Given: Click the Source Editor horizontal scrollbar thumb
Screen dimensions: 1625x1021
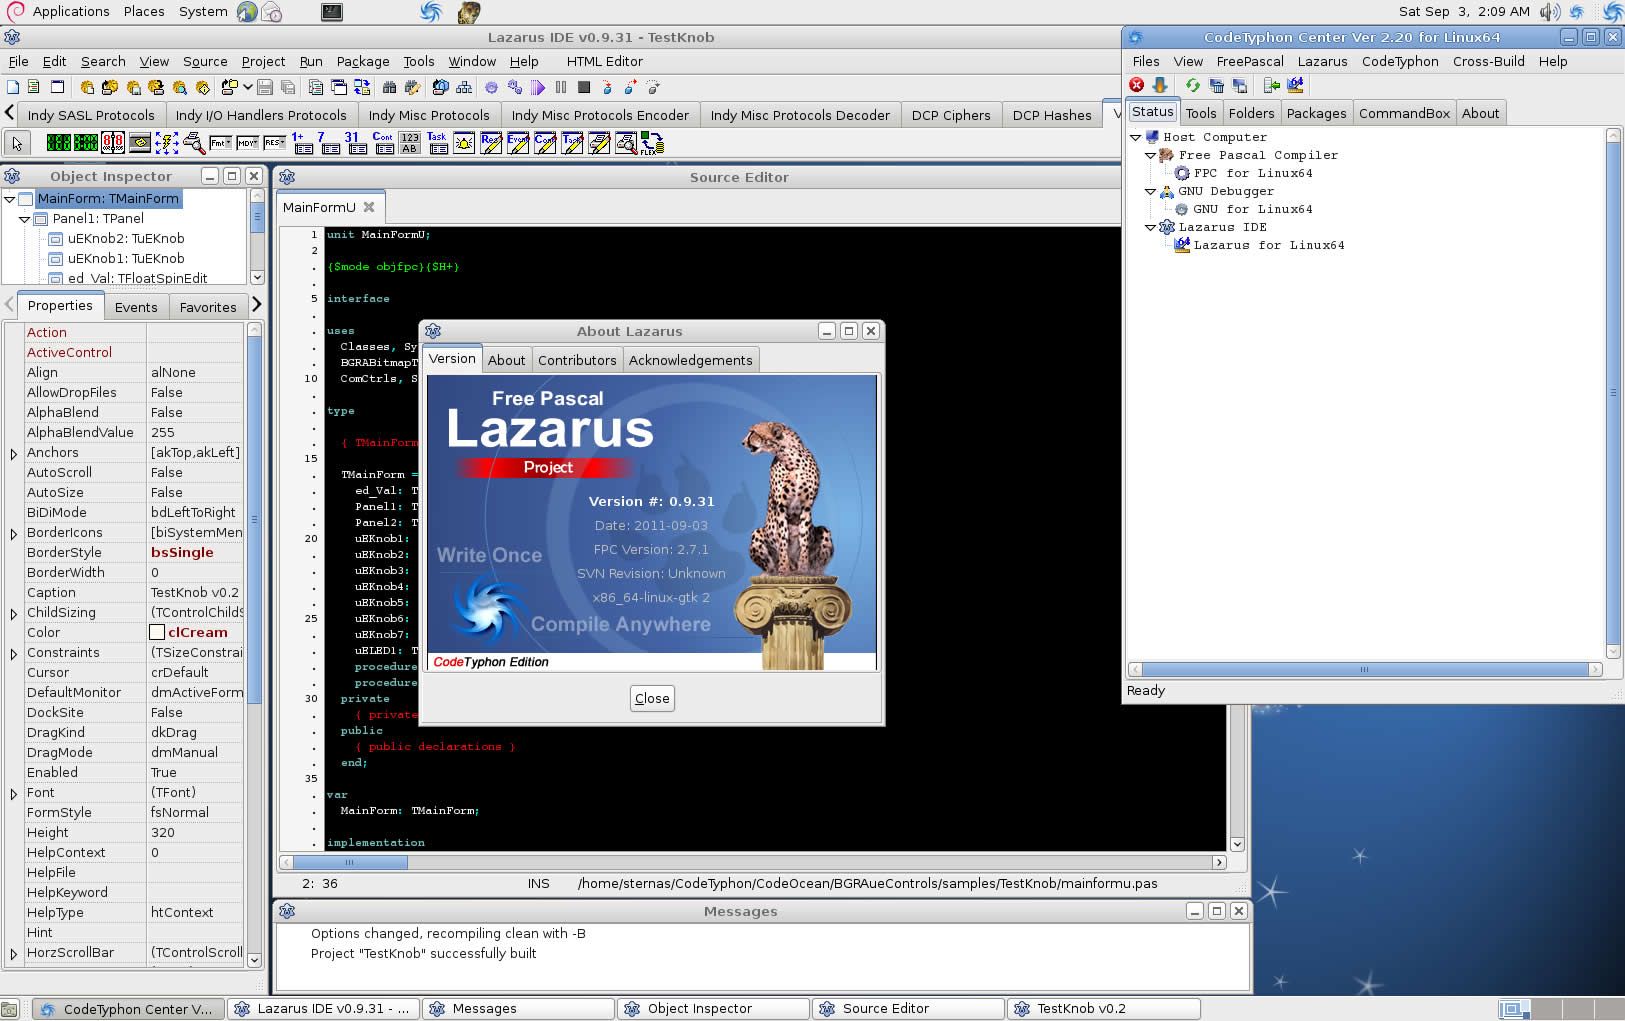Looking at the screenshot, I should pos(350,862).
